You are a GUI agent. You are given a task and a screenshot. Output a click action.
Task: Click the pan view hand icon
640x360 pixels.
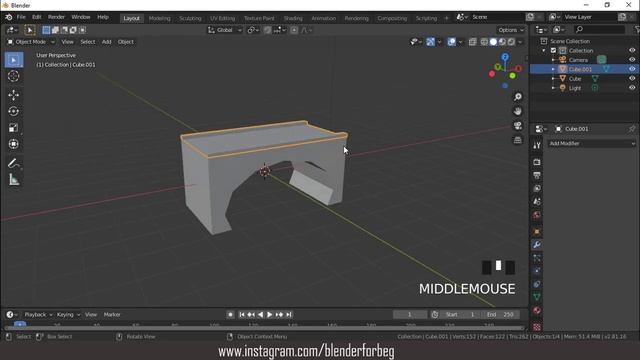pyautogui.click(x=518, y=111)
